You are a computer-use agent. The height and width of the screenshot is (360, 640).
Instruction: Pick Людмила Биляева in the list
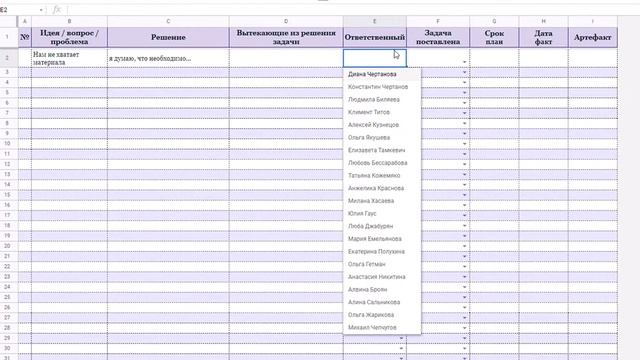coord(382,100)
